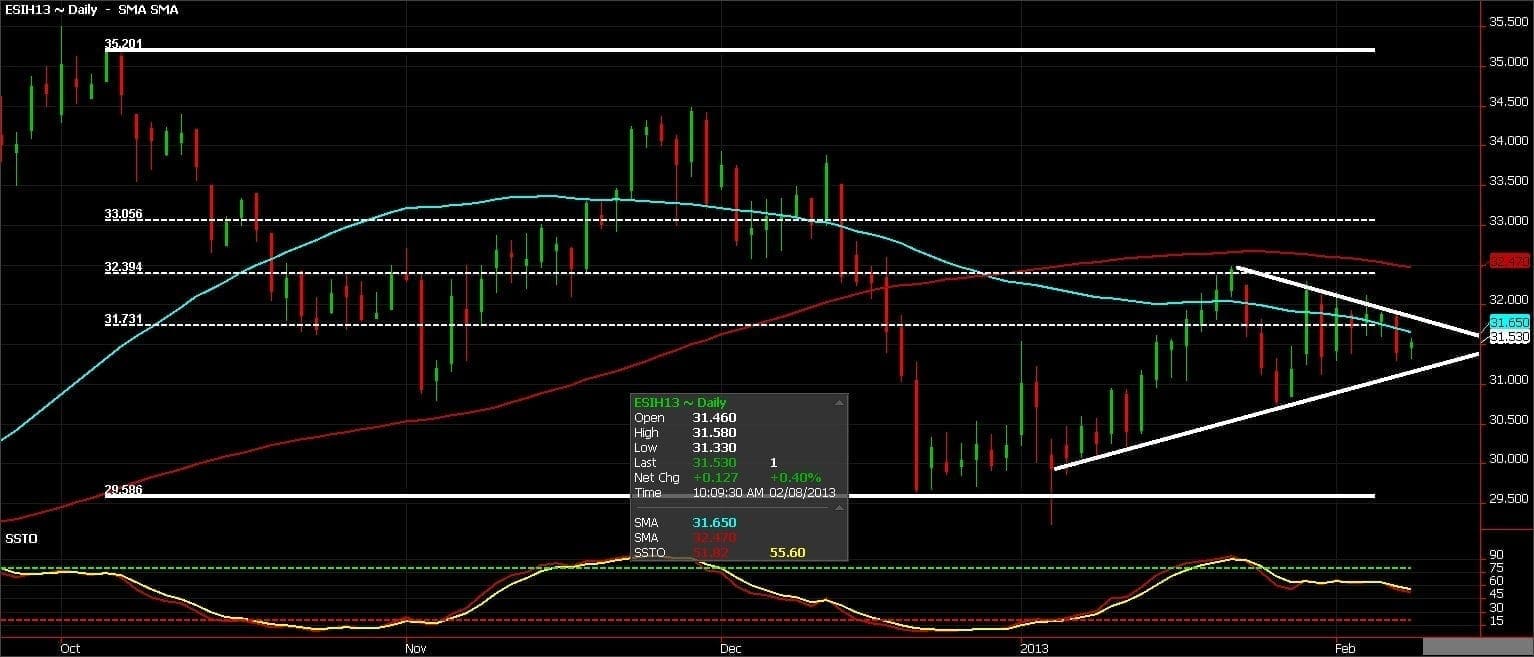
Task: Click the 33.056 dashed level label
Action: tap(122, 214)
